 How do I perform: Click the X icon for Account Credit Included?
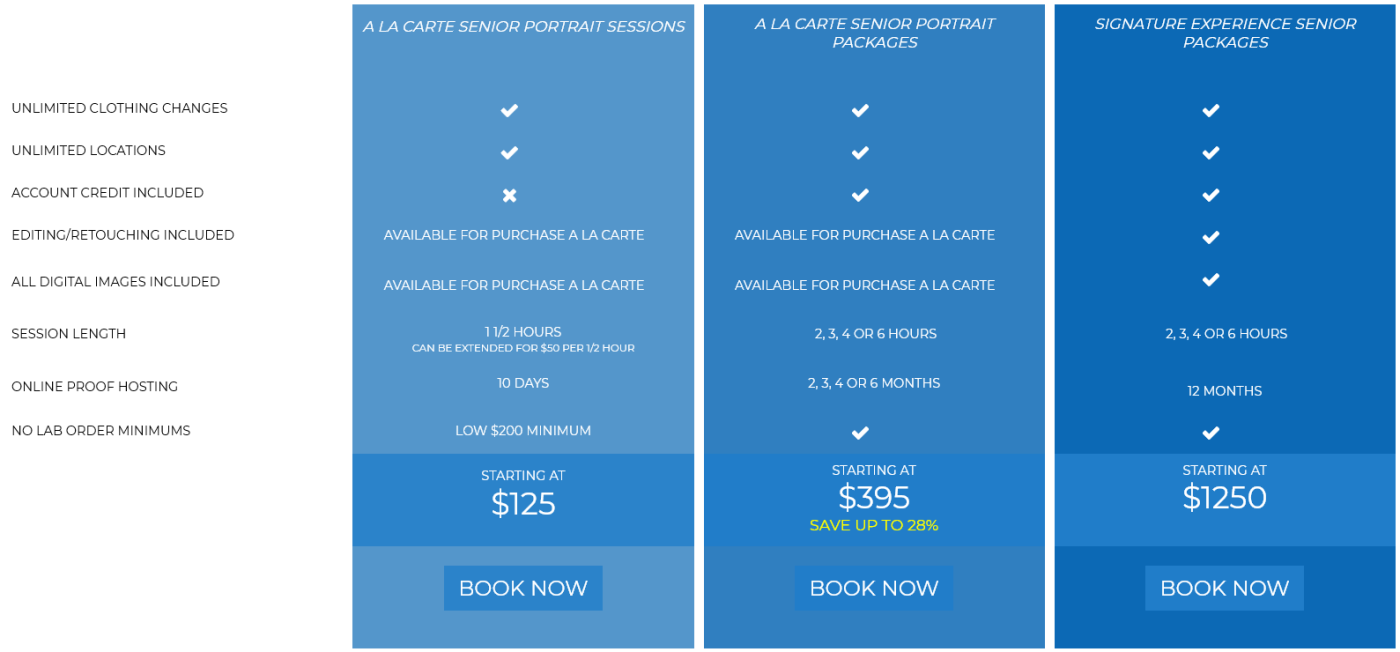coord(509,195)
